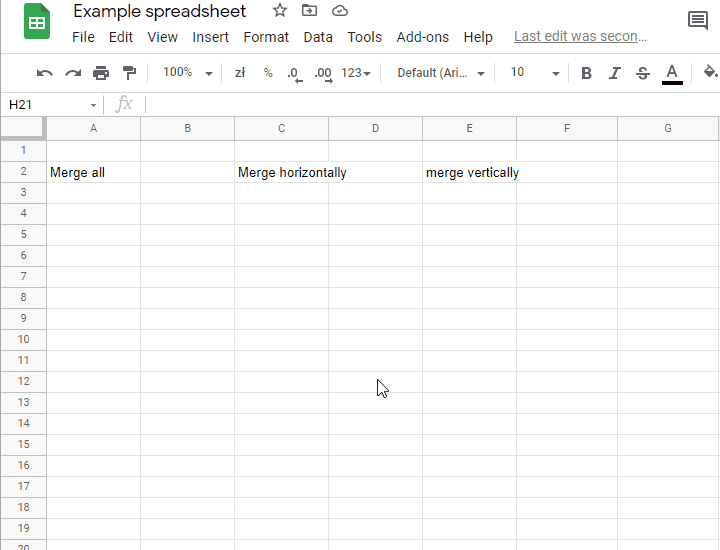Star the Example spreadsheet document
The width and height of the screenshot is (720, 550).
(x=280, y=11)
